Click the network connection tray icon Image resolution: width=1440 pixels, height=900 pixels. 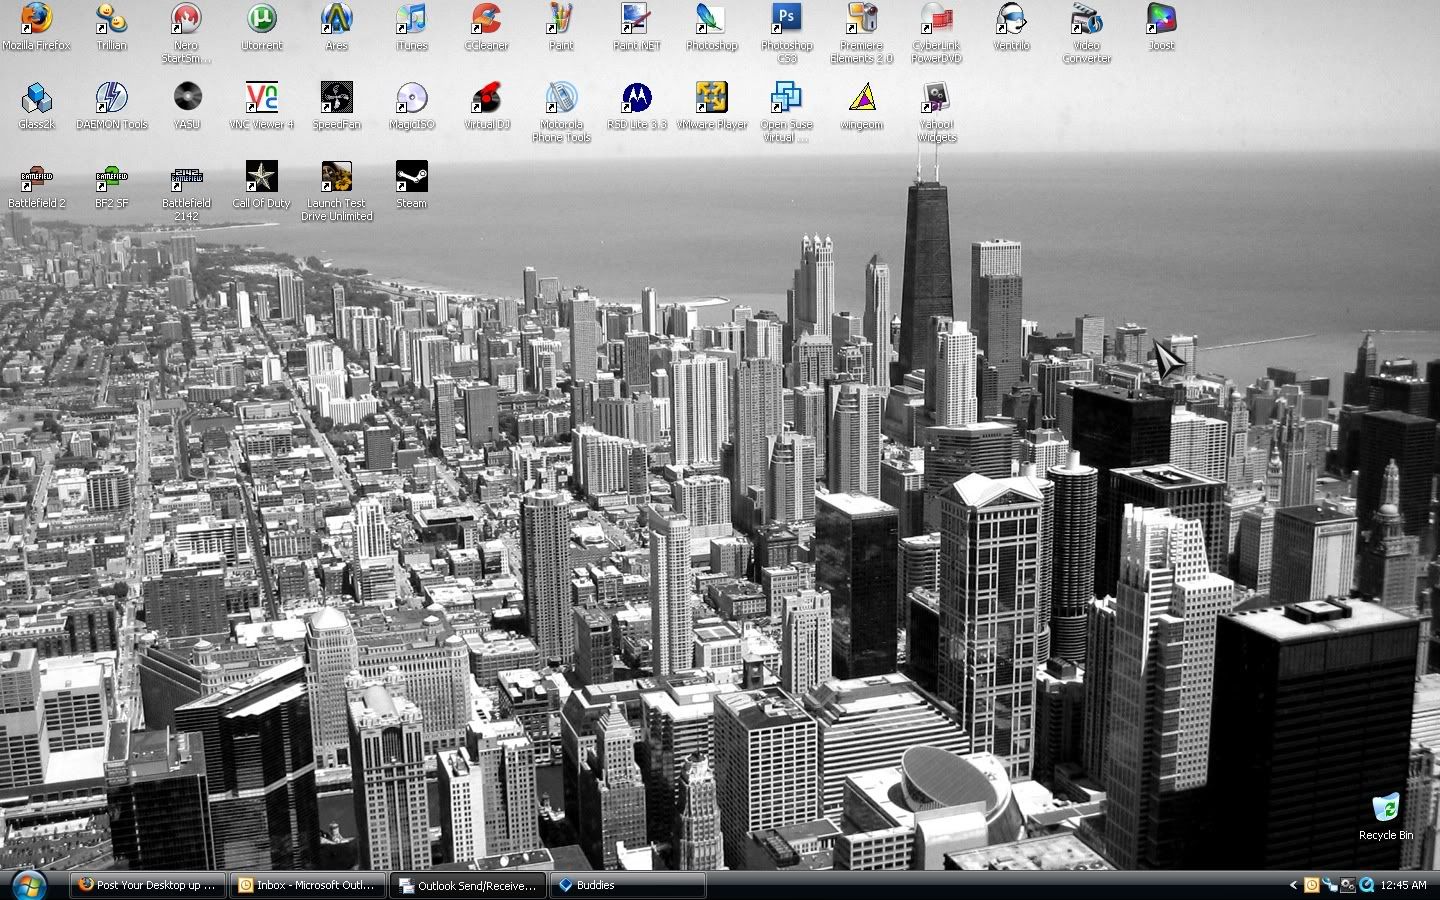(1329, 885)
